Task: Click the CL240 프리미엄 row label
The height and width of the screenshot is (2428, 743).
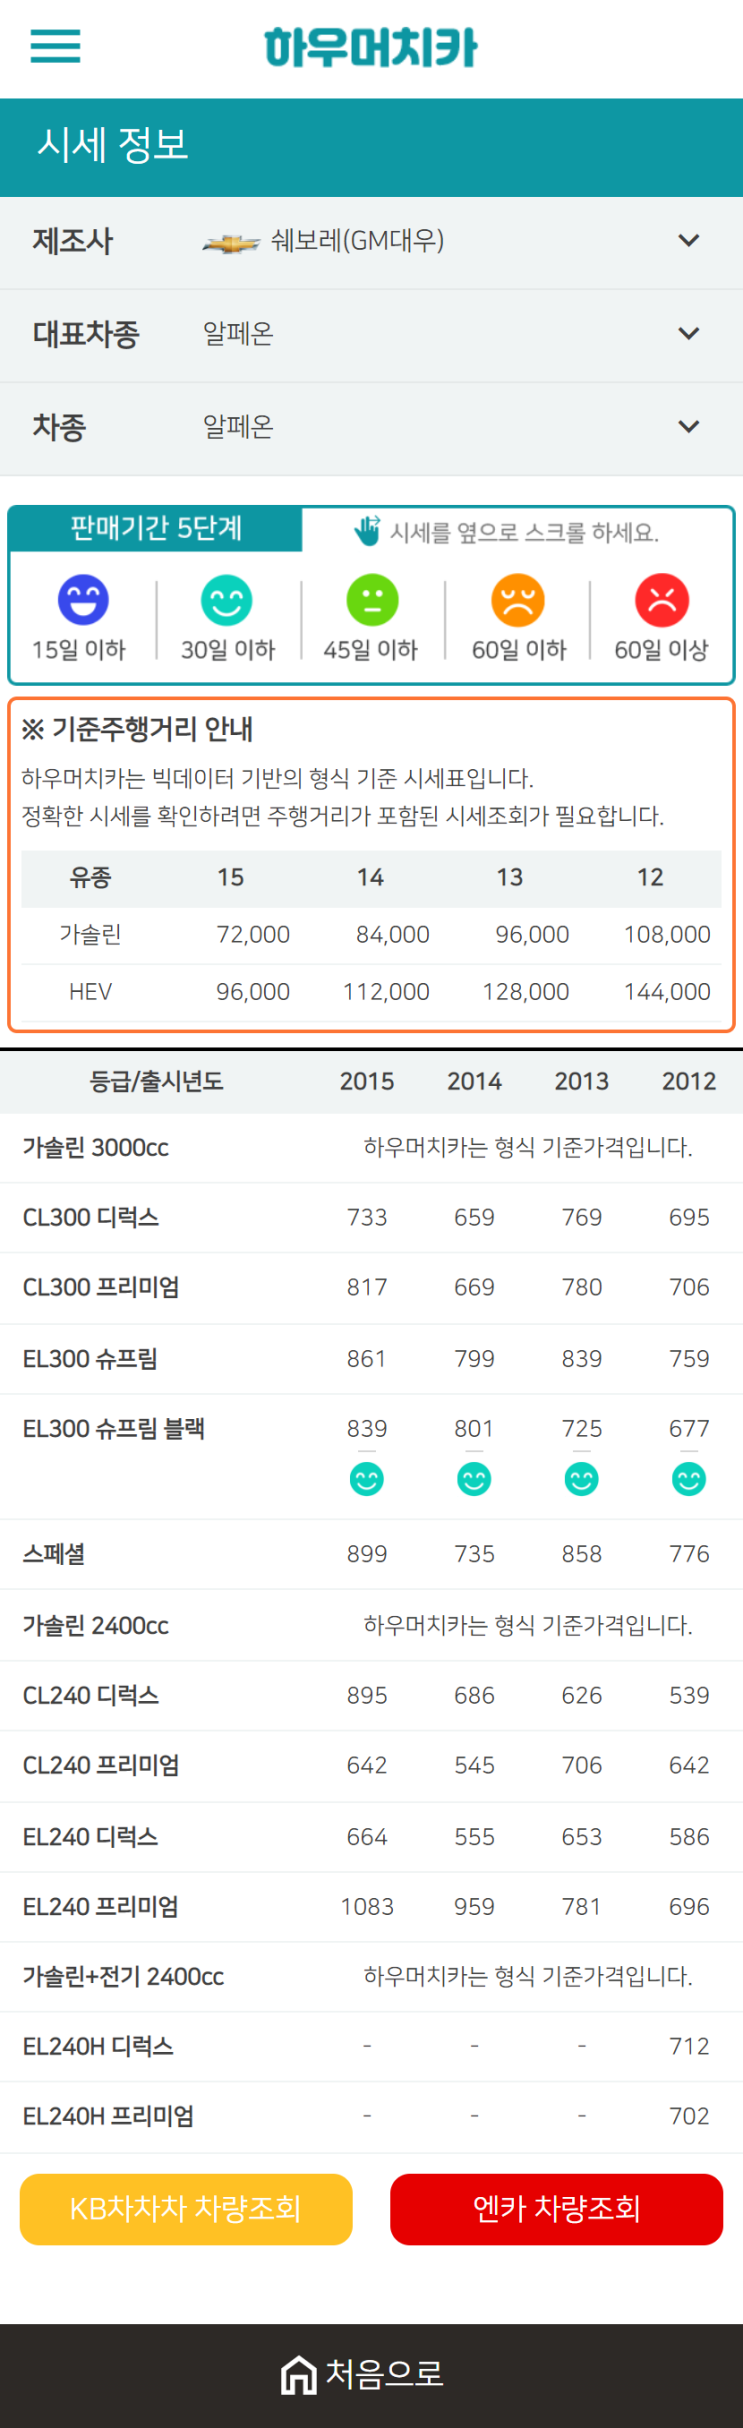Action: coord(101,1765)
